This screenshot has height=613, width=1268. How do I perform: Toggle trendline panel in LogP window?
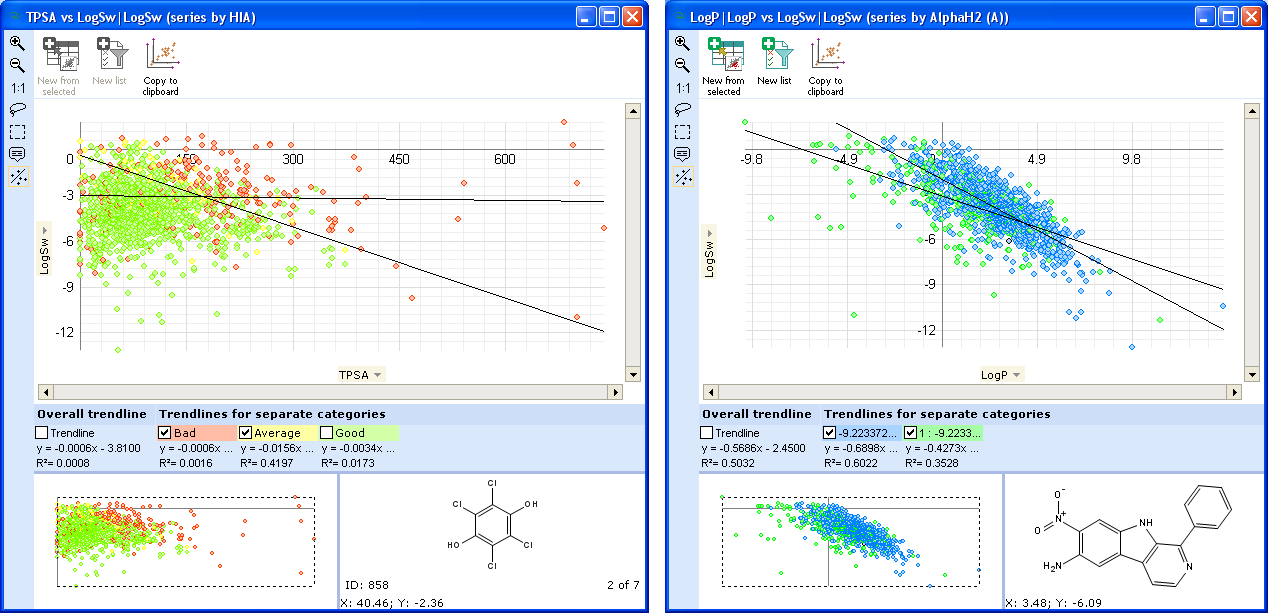point(682,176)
